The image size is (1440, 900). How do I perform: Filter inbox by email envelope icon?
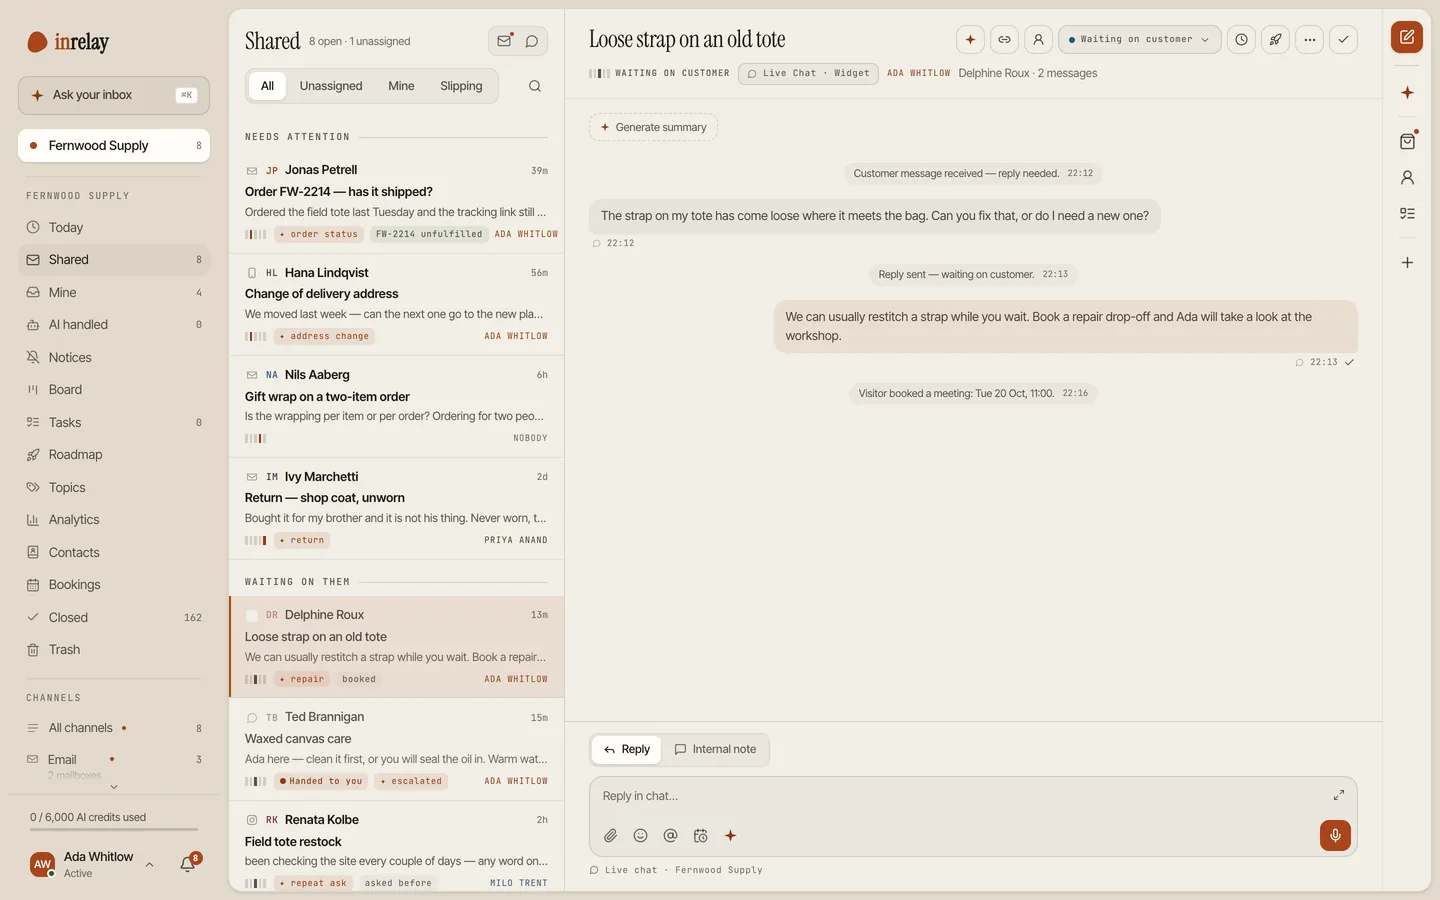tap(504, 41)
